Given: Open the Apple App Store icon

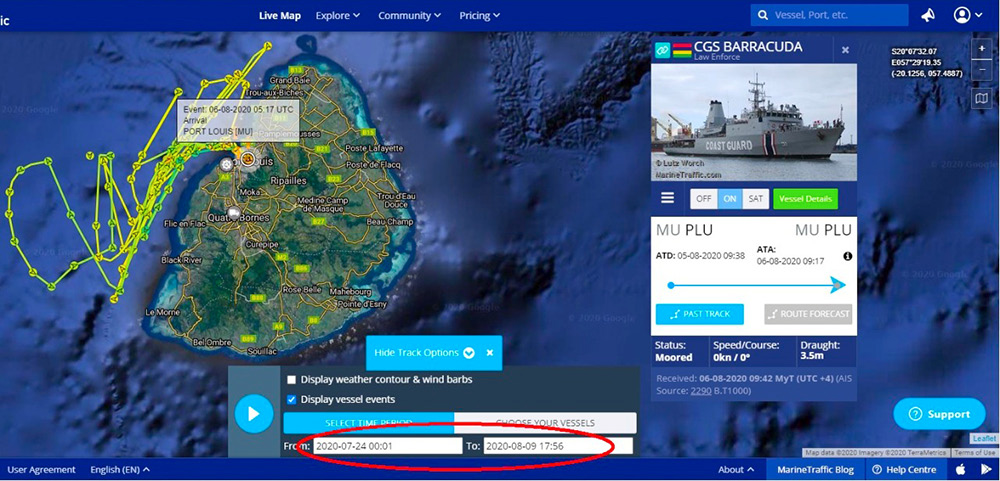Looking at the screenshot, I should tap(961, 469).
